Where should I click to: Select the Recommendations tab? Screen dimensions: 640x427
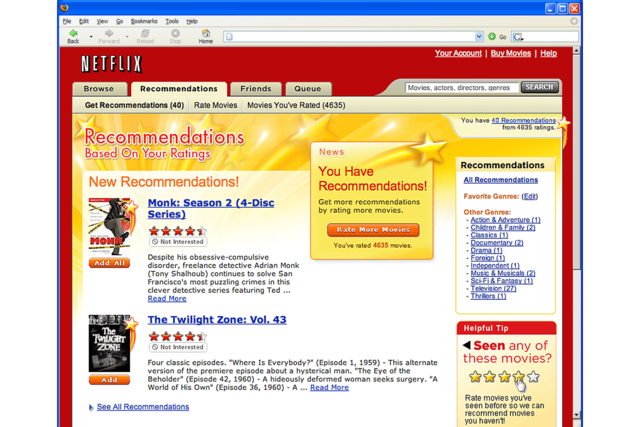coord(179,89)
